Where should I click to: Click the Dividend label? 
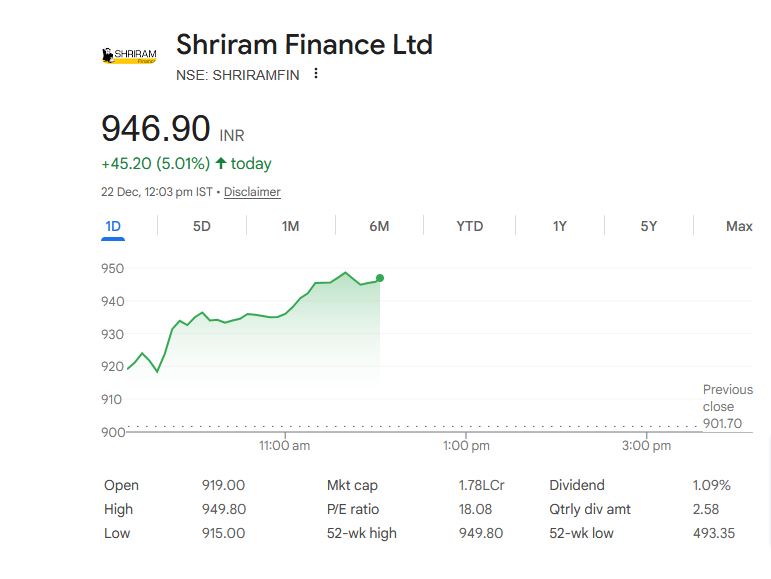pos(577,485)
